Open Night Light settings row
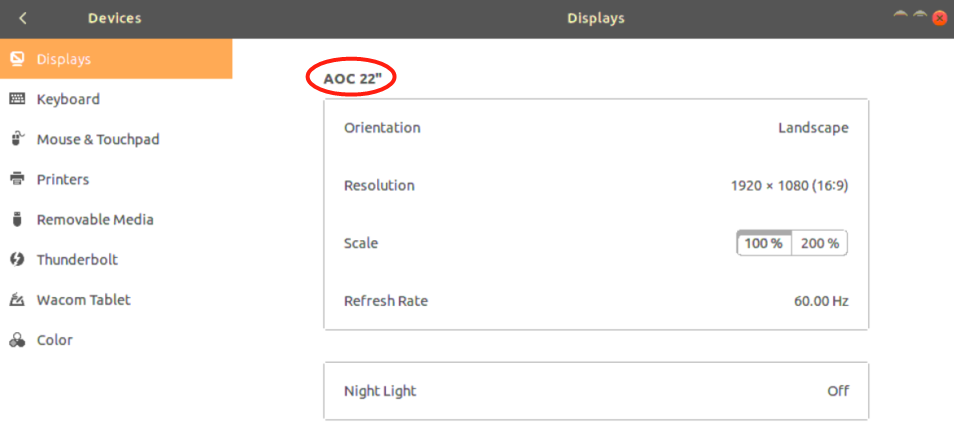 point(596,391)
